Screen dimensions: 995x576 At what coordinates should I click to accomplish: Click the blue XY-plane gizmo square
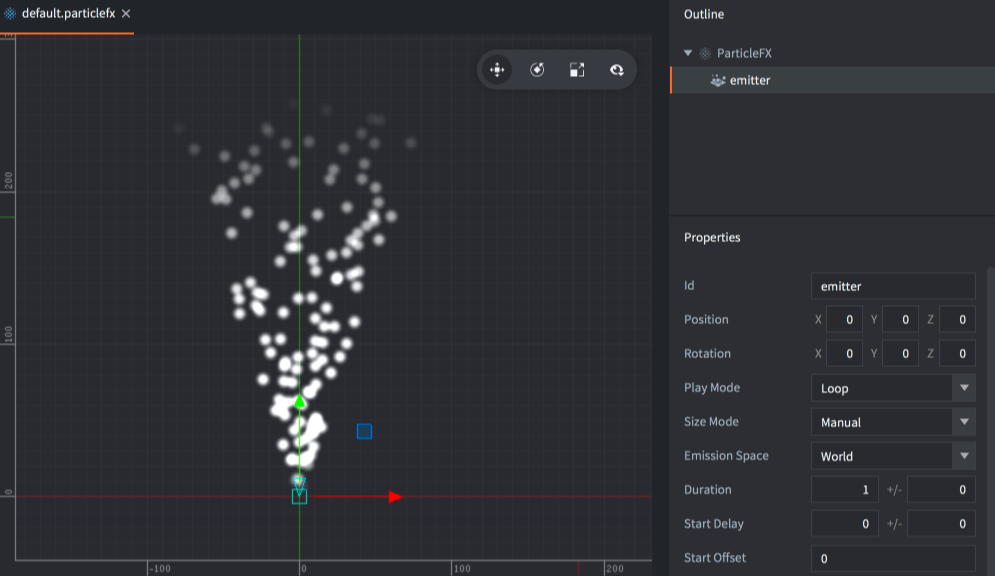364,431
